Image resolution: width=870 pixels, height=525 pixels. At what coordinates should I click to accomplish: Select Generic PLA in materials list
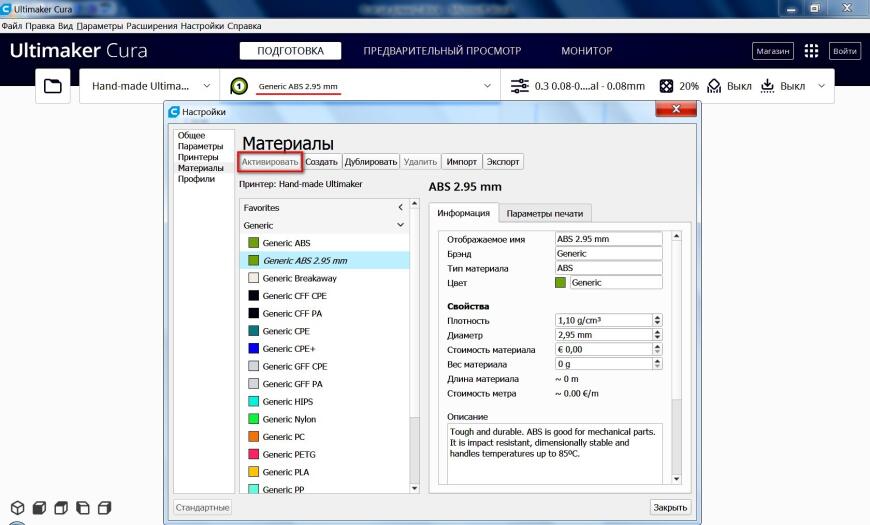pyautogui.click(x=325, y=472)
